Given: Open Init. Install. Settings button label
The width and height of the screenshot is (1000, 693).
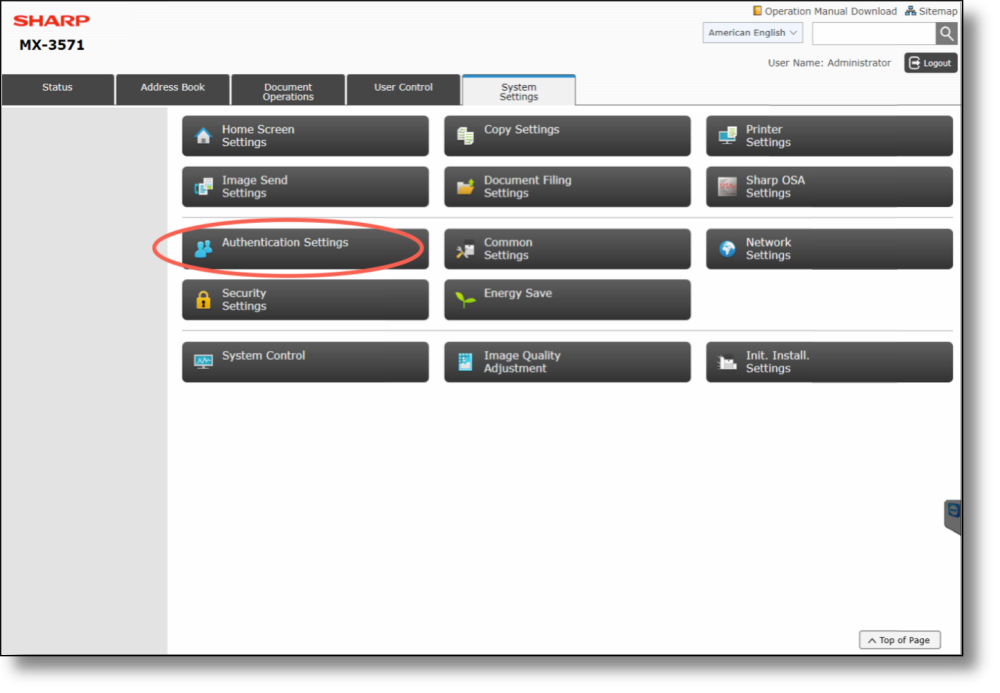Looking at the screenshot, I should click(777, 362).
